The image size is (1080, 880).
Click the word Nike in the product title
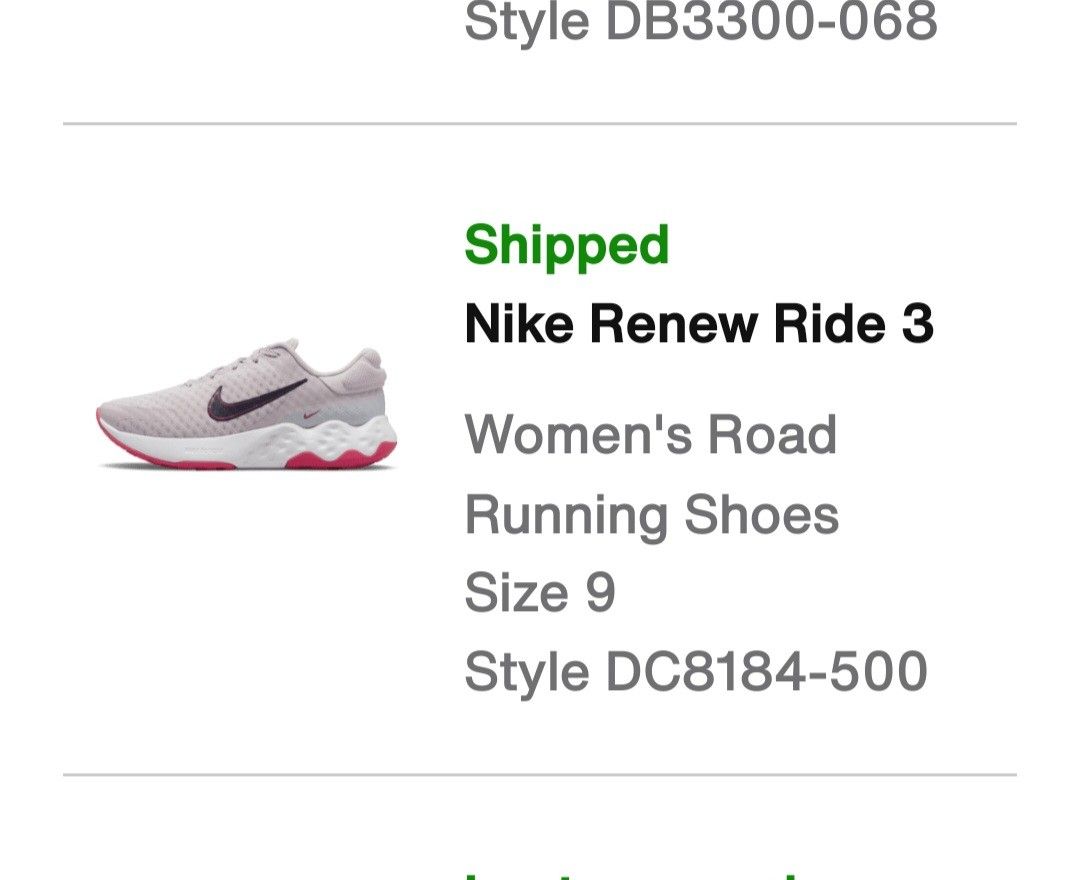click(x=518, y=324)
